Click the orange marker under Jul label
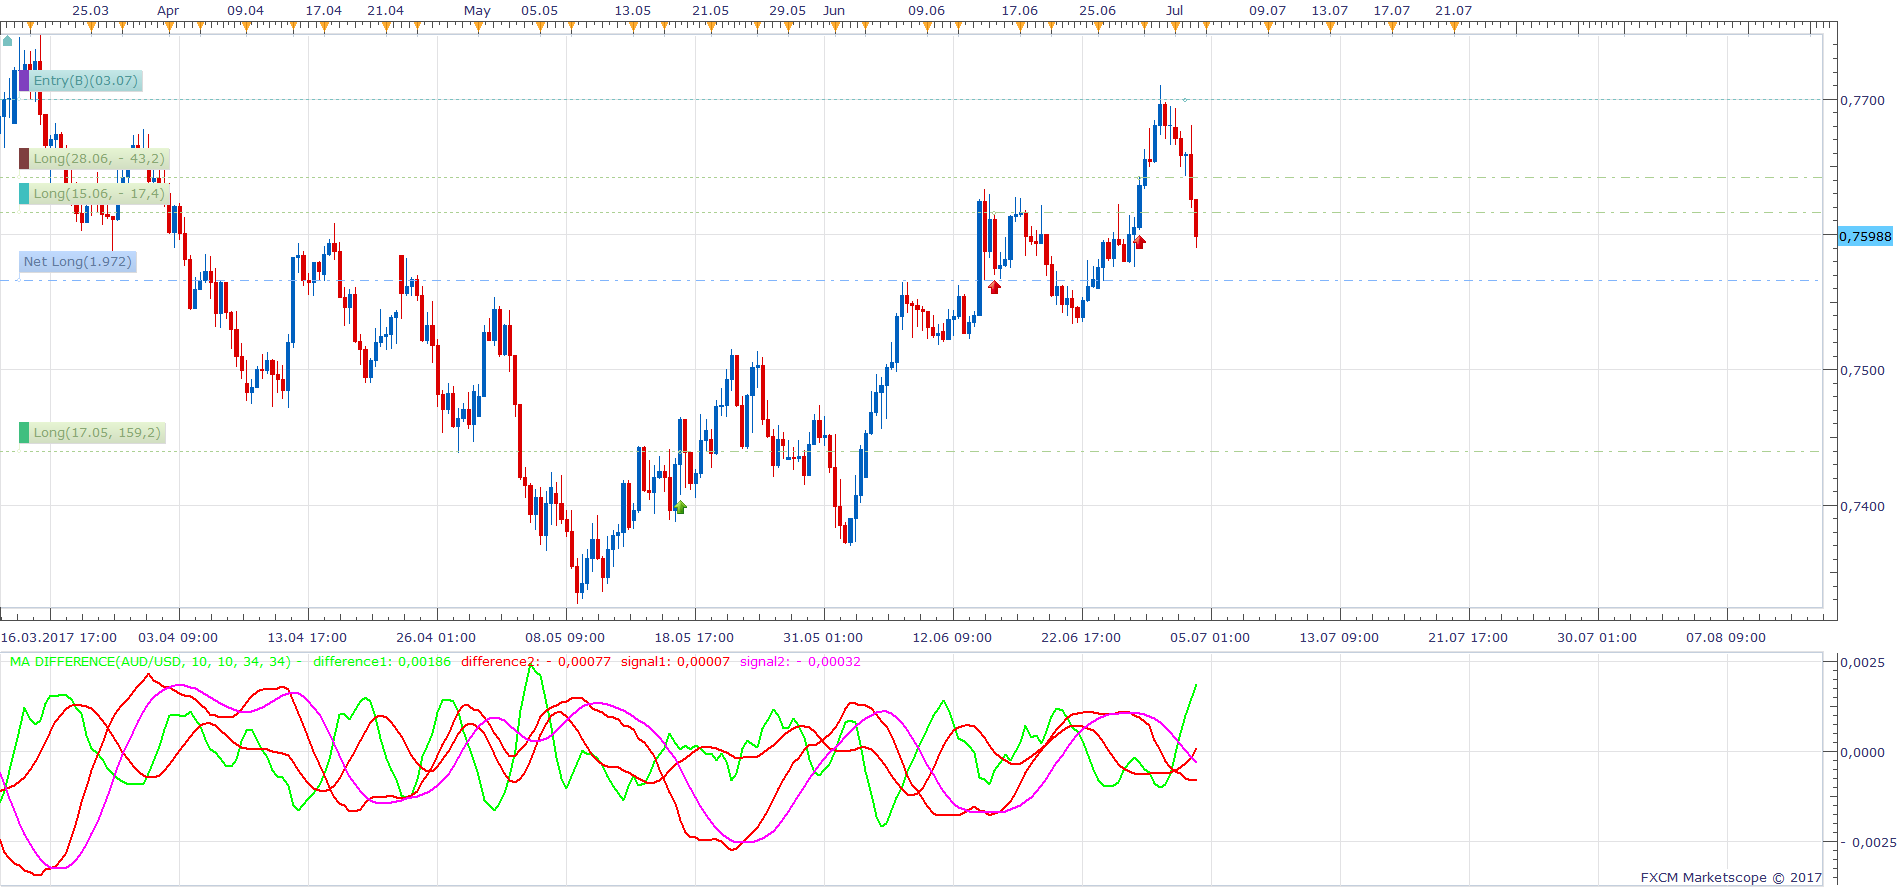 (x=1175, y=28)
